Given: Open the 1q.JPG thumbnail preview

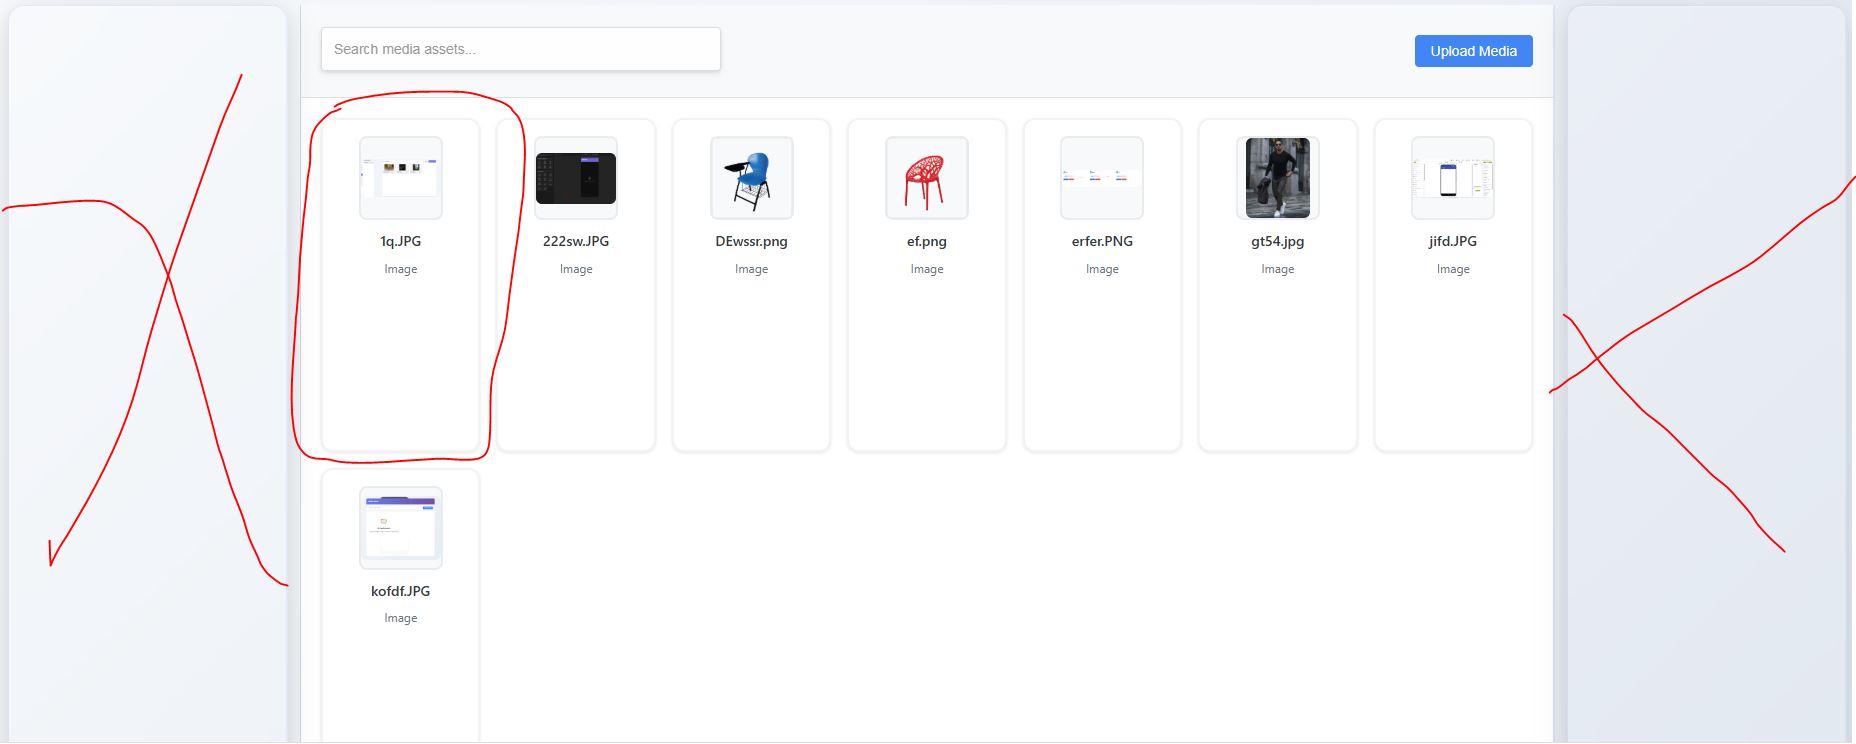Looking at the screenshot, I should (400, 178).
